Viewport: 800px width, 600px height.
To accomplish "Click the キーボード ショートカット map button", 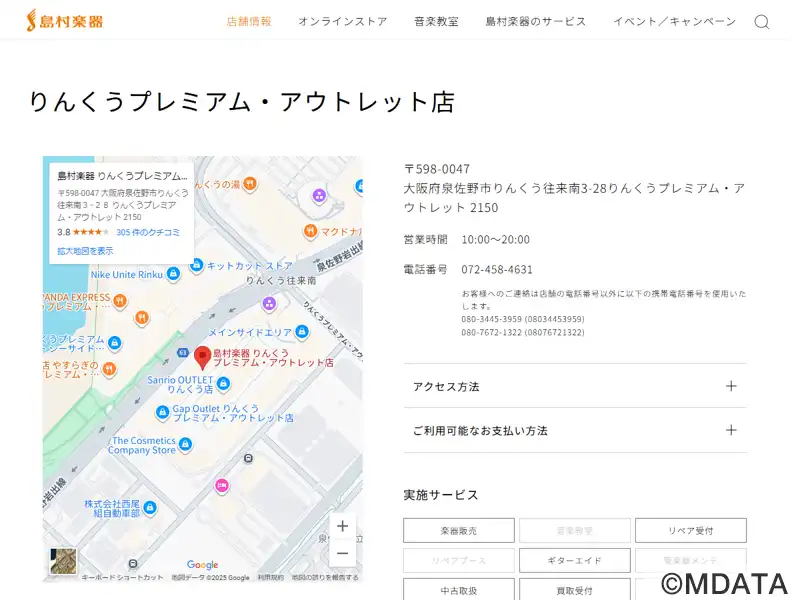I will (122, 578).
